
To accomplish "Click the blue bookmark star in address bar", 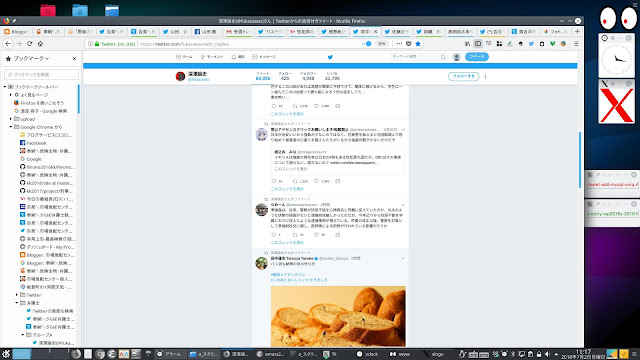I will pyautogui.click(x=418, y=44).
